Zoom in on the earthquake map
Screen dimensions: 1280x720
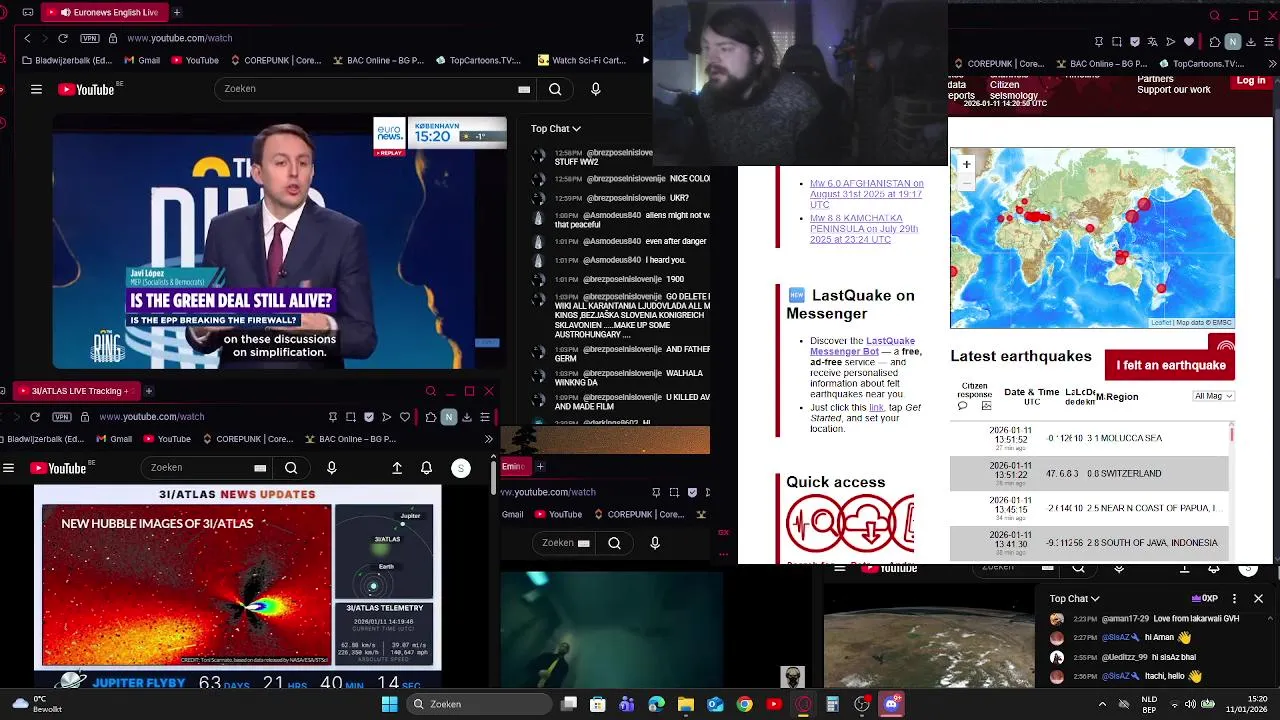pos(966,164)
